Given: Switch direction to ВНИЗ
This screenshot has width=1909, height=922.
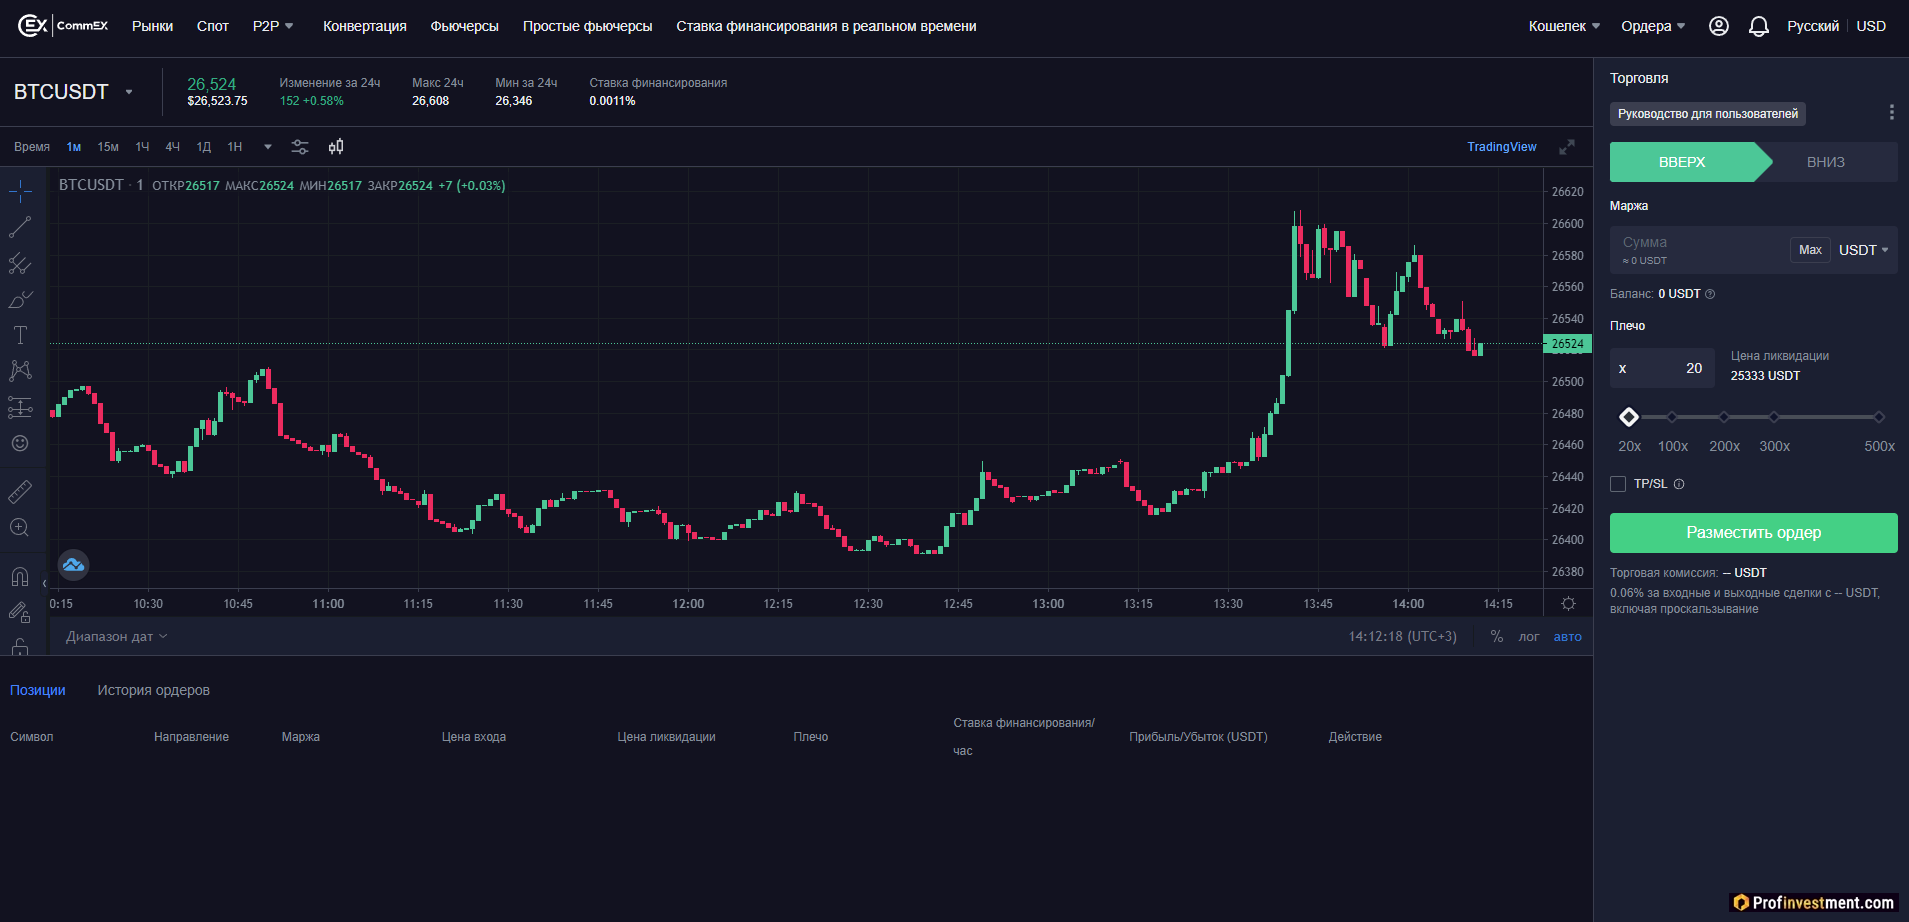Looking at the screenshot, I should [1826, 162].
